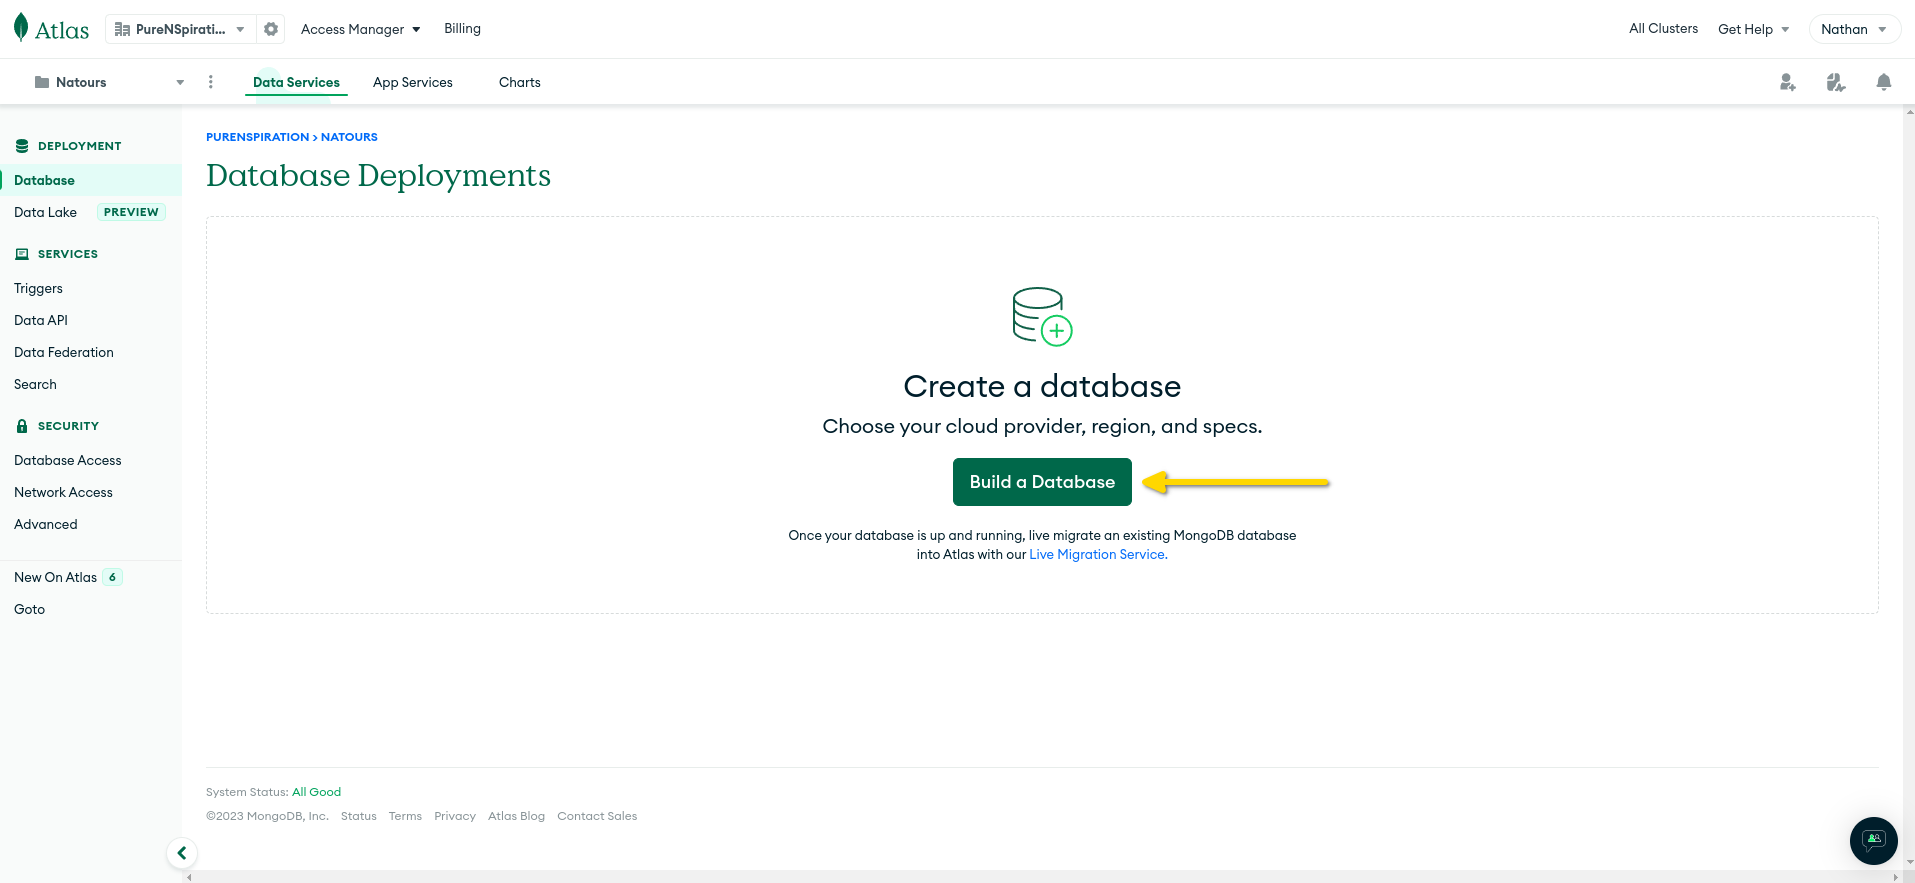The height and width of the screenshot is (883, 1915).
Task: Click the Deployment section heading
Action: [79, 146]
